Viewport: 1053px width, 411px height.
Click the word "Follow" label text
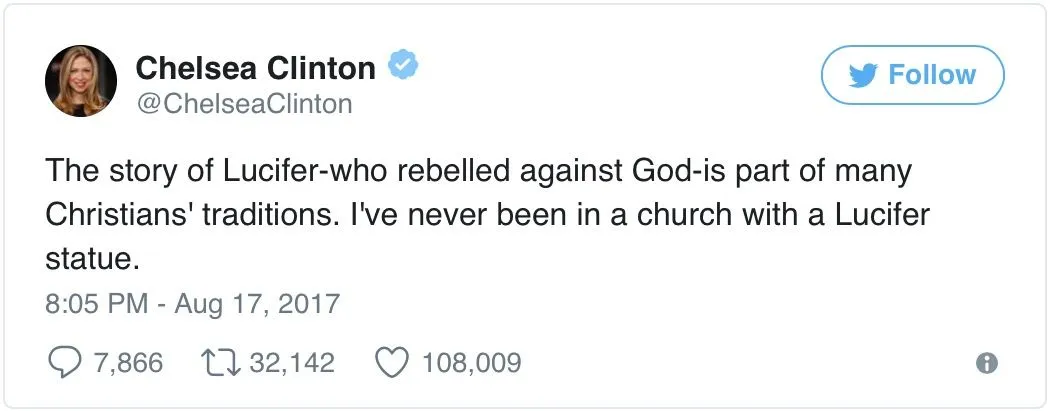tap(931, 75)
